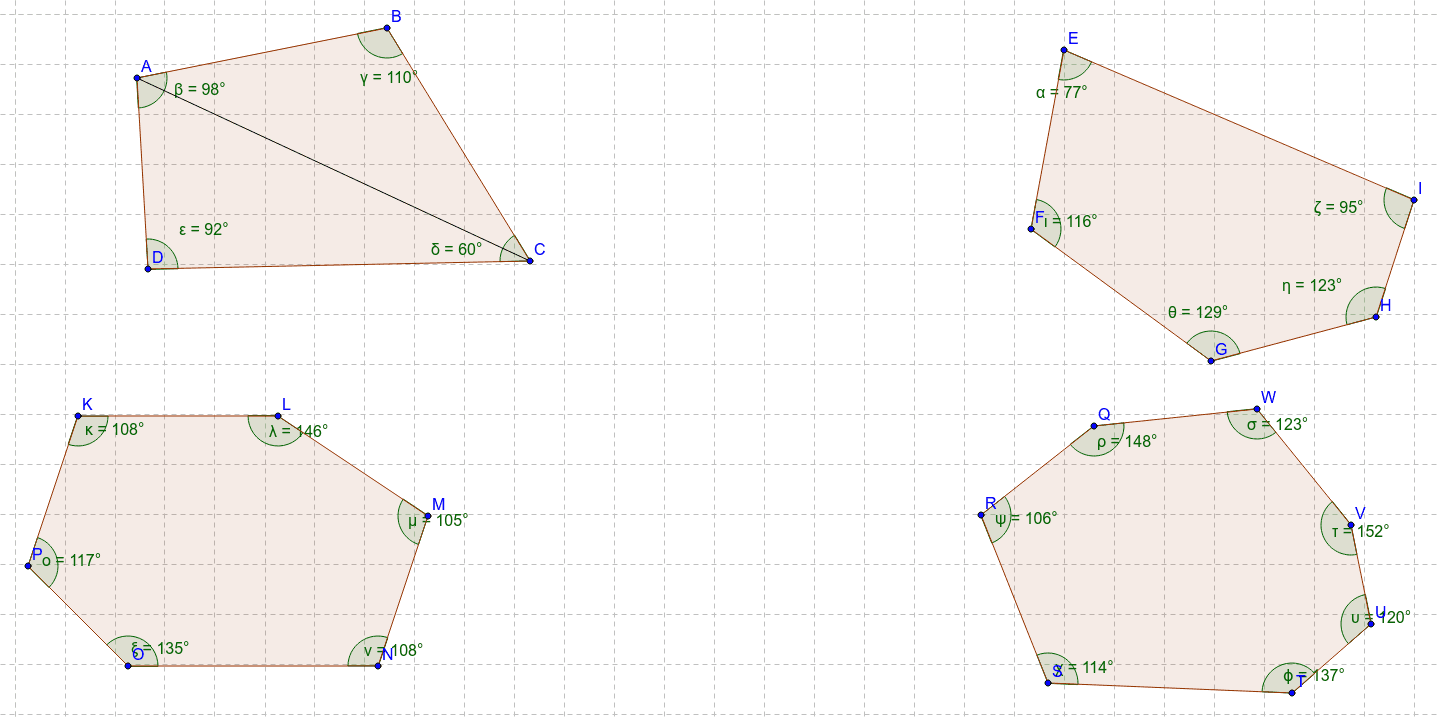
Task: Click angle label χ = 114°
Action: 1083,667
